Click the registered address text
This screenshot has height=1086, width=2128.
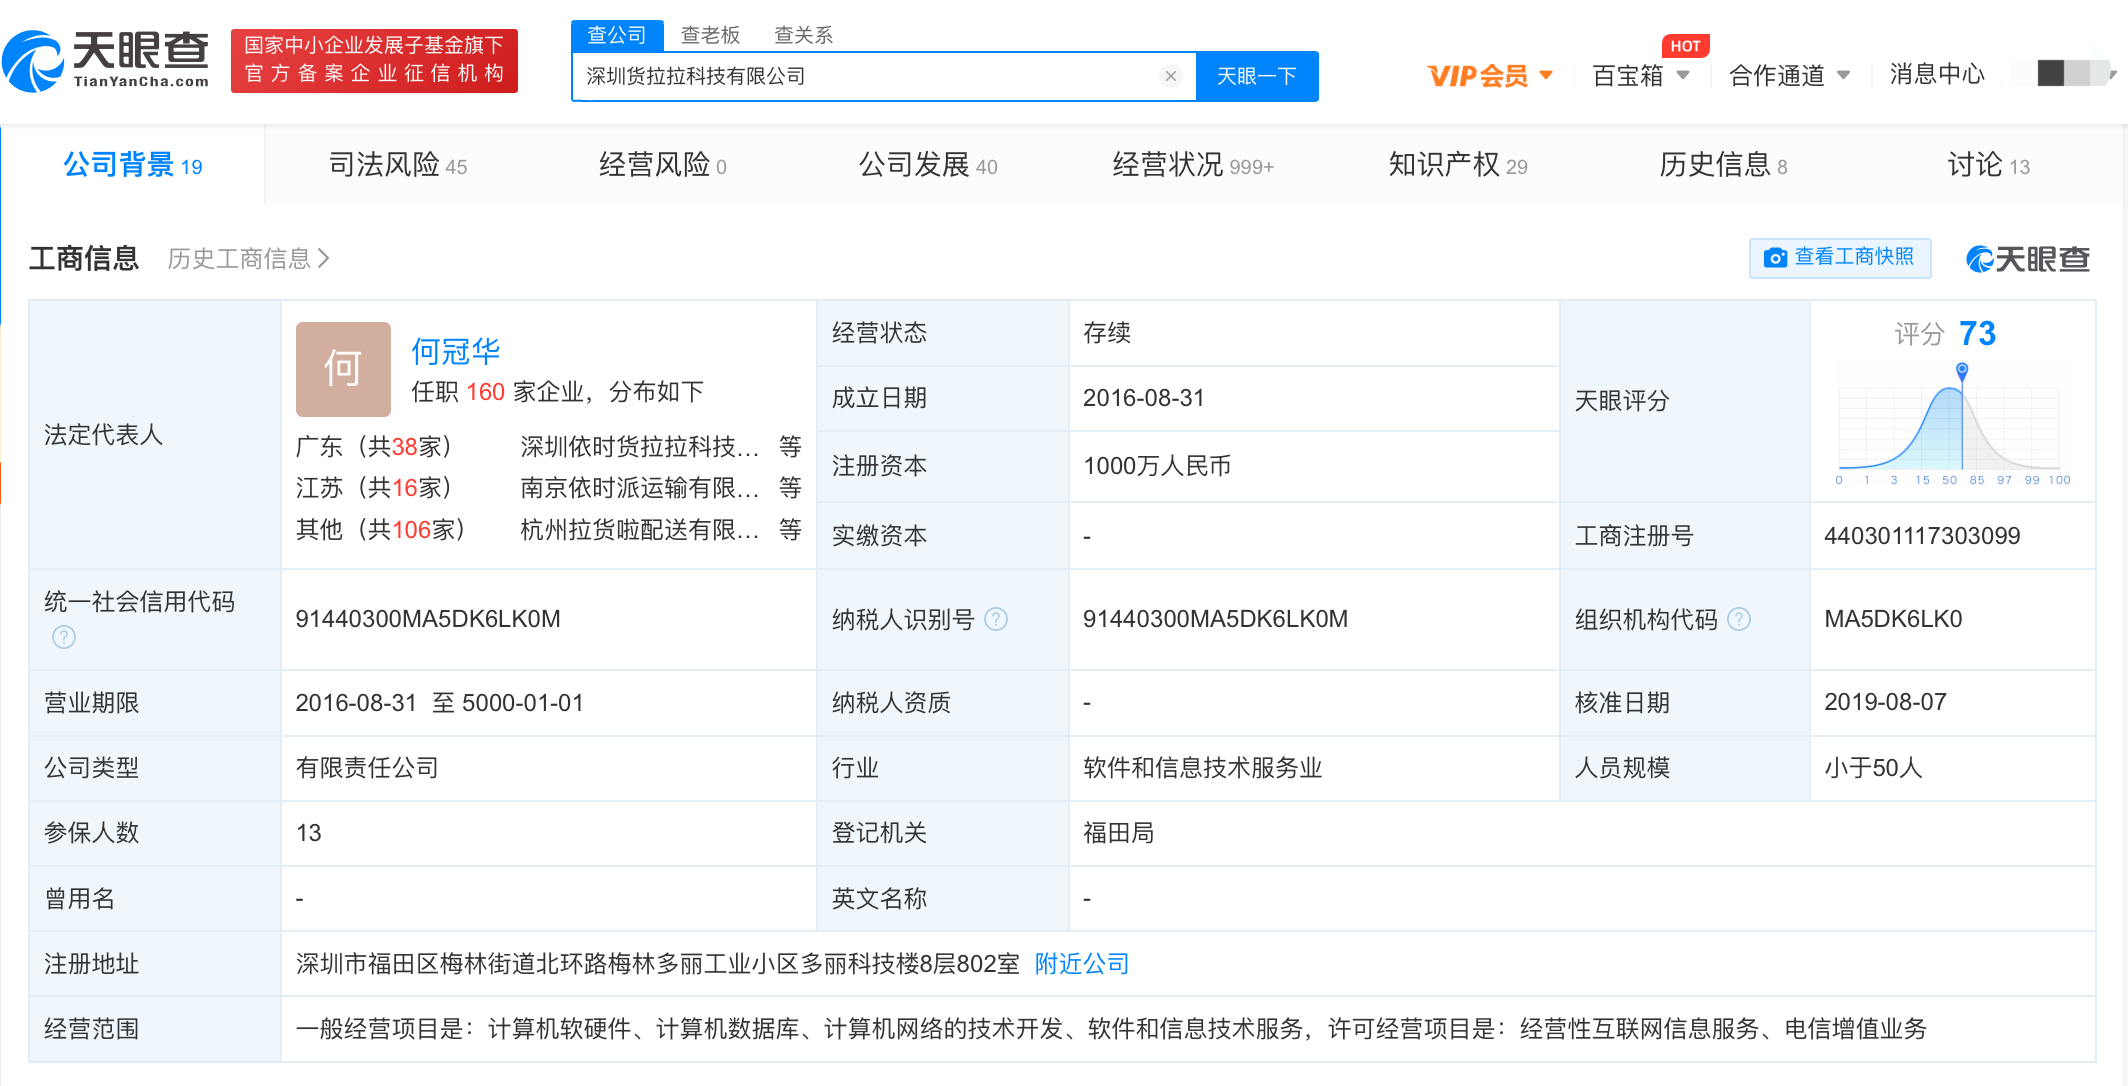click(658, 964)
